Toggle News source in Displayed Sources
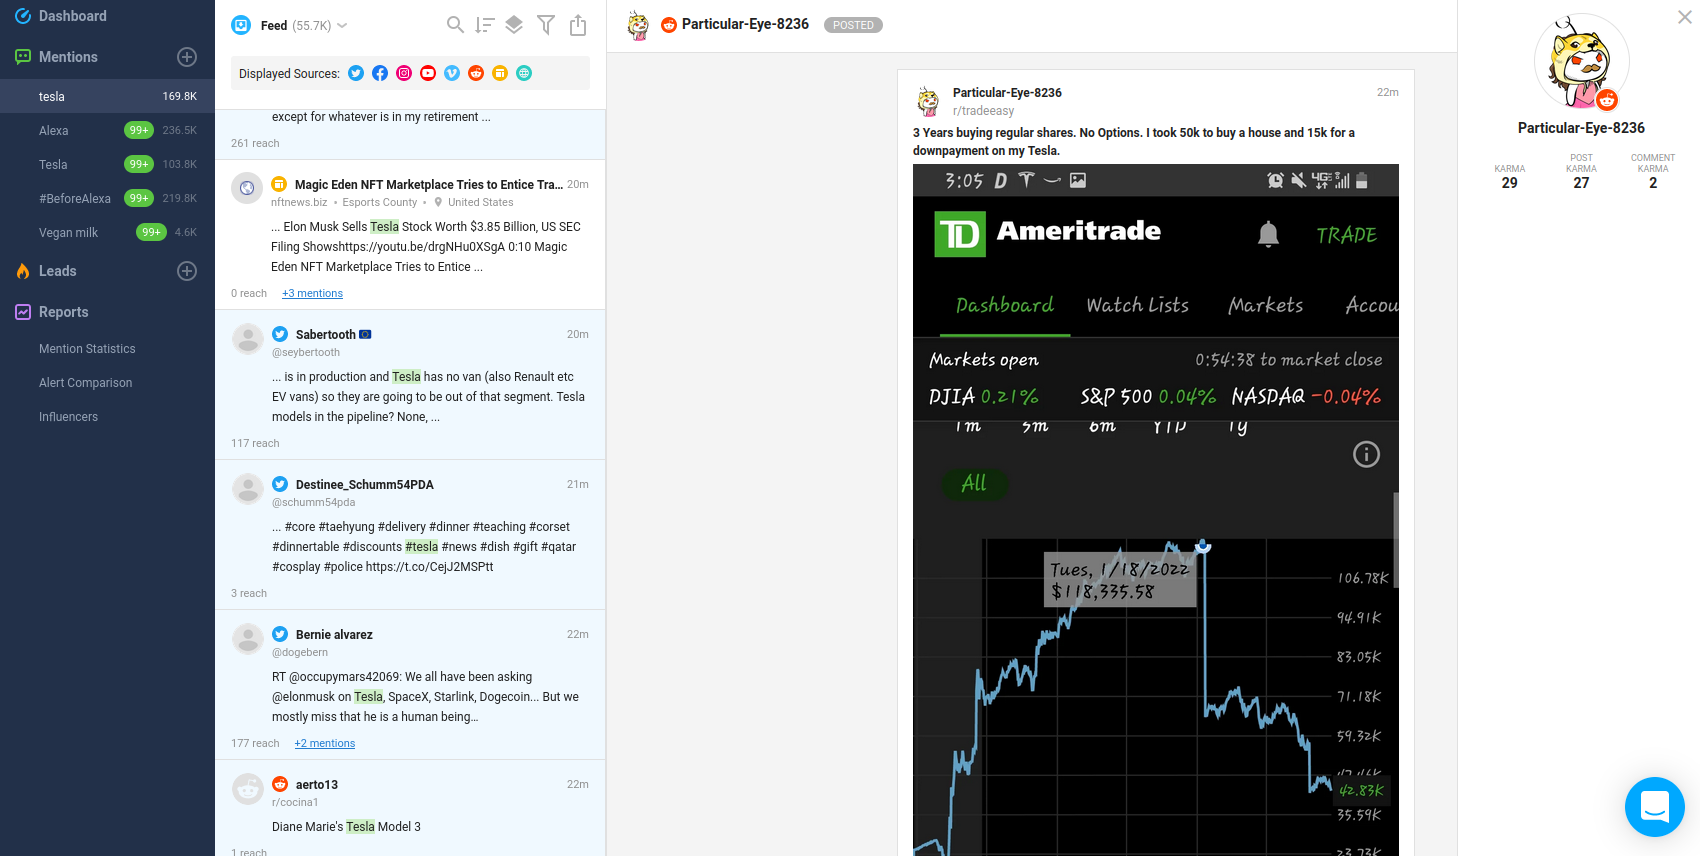Image resolution: width=1700 pixels, height=856 pixels. pyautogui.click(x=500, y=73)
